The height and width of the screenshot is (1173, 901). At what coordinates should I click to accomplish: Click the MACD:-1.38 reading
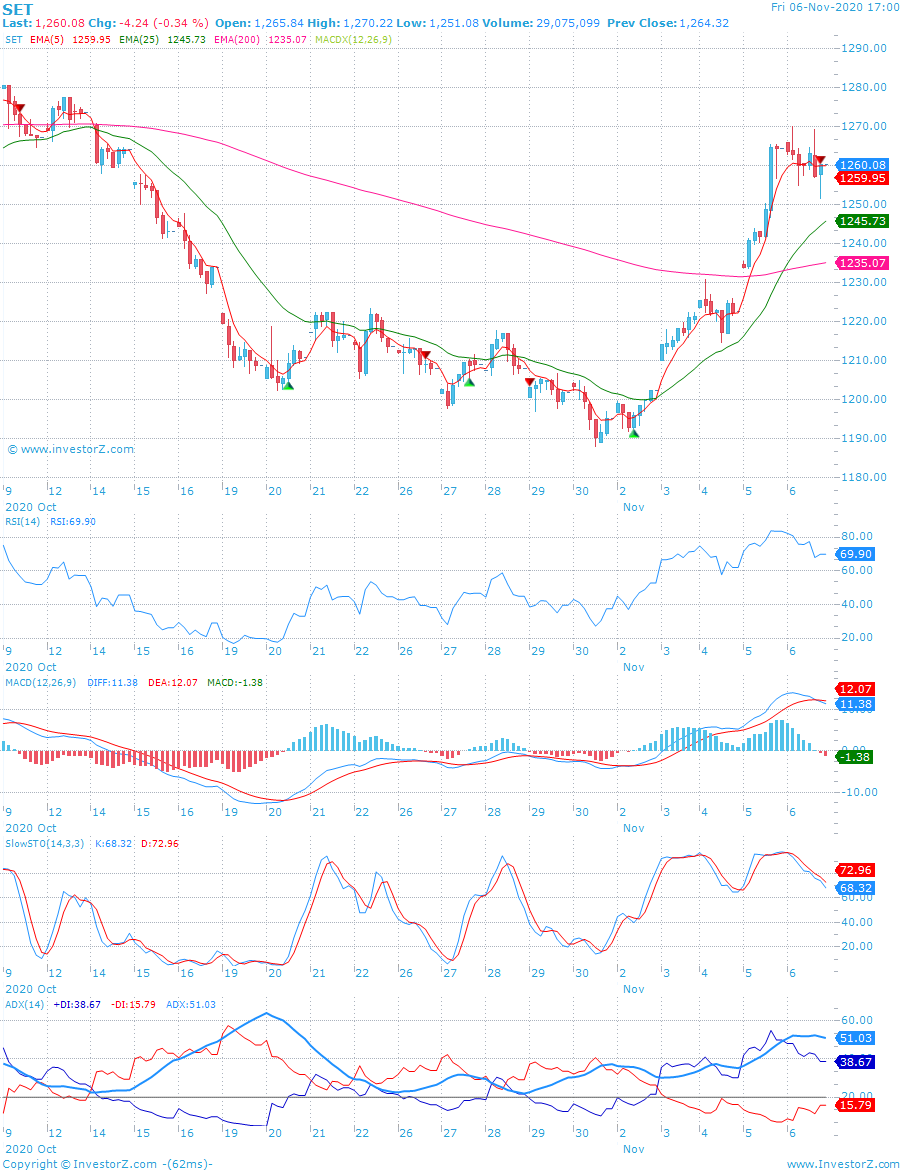point(234,682)
